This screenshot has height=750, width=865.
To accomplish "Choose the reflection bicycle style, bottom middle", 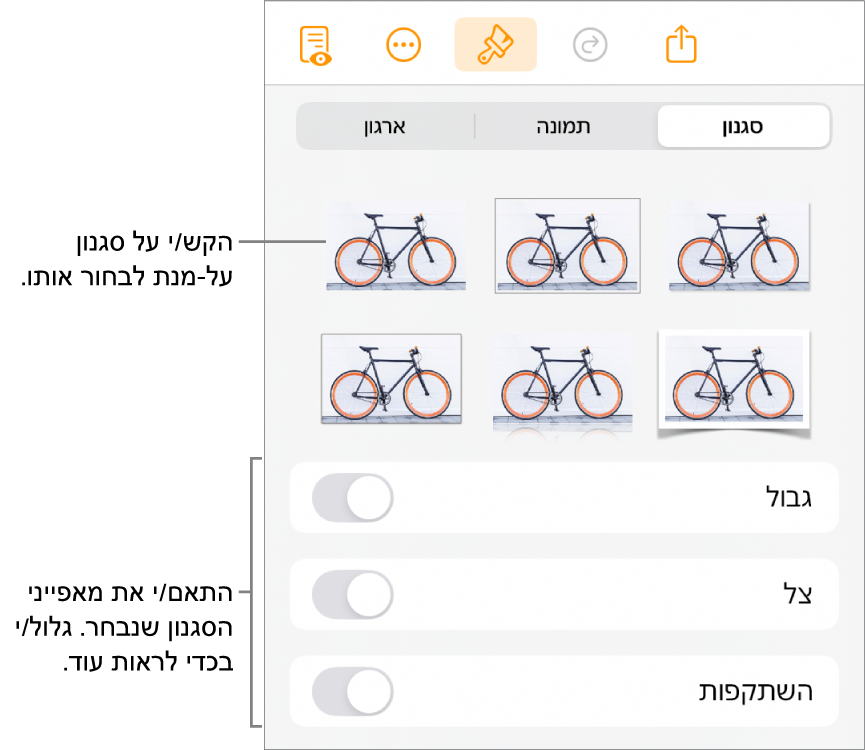I will [x=564, y=385].
